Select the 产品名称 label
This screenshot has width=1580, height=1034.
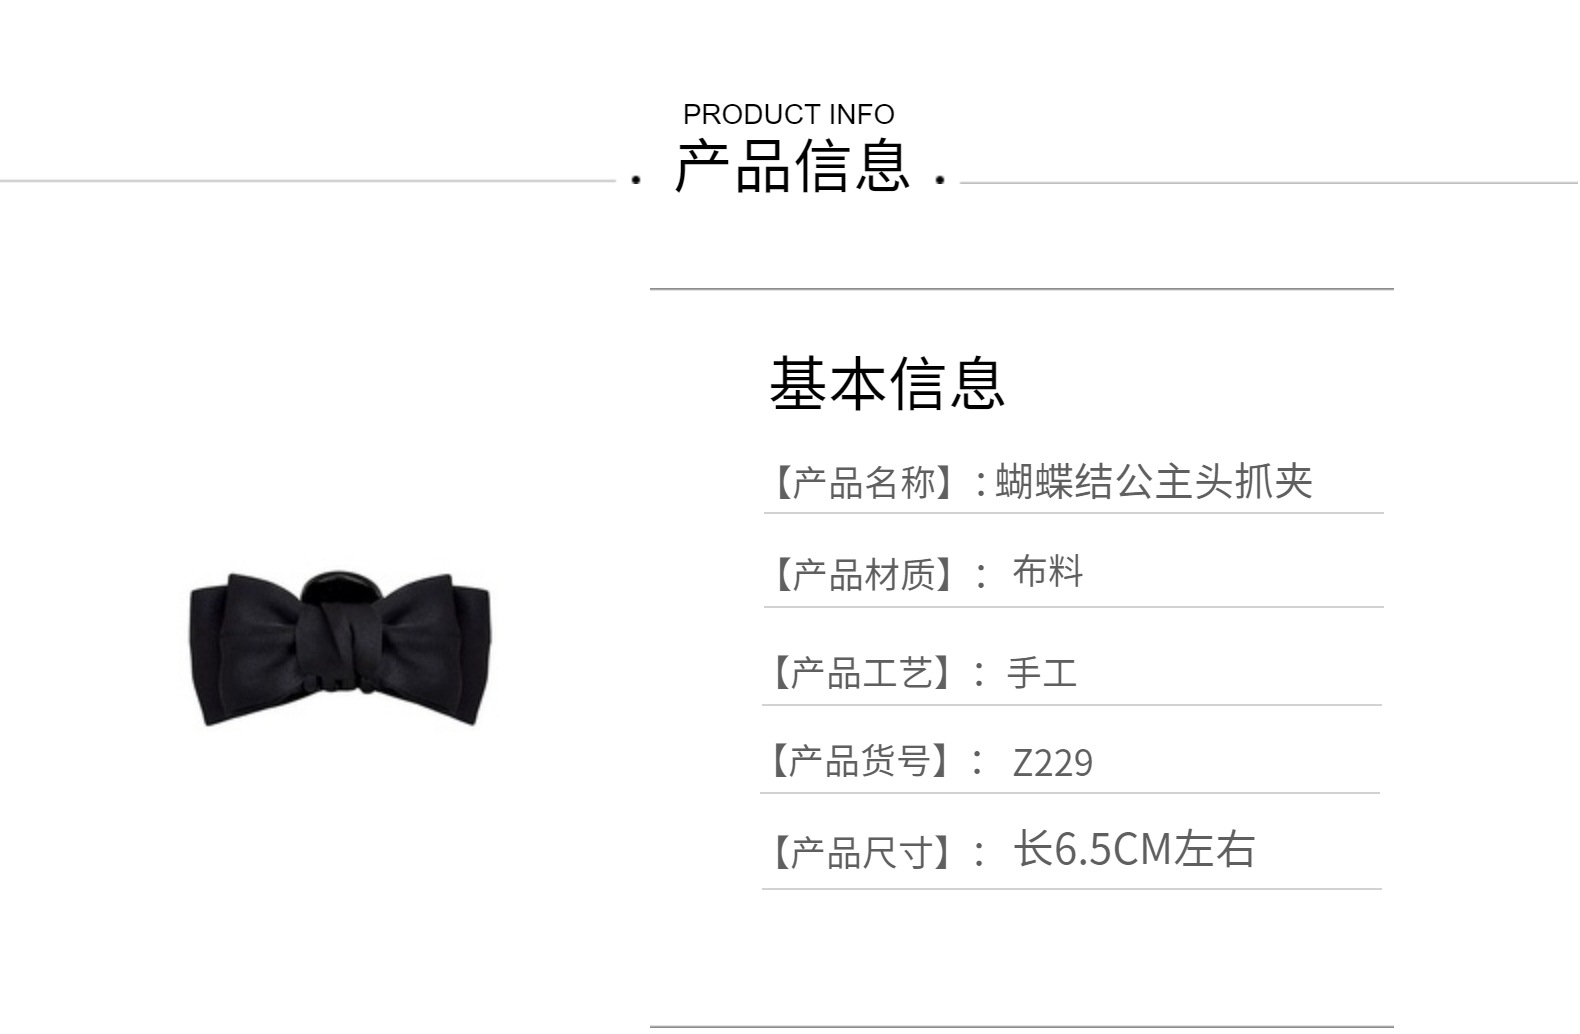coord(866,483)
